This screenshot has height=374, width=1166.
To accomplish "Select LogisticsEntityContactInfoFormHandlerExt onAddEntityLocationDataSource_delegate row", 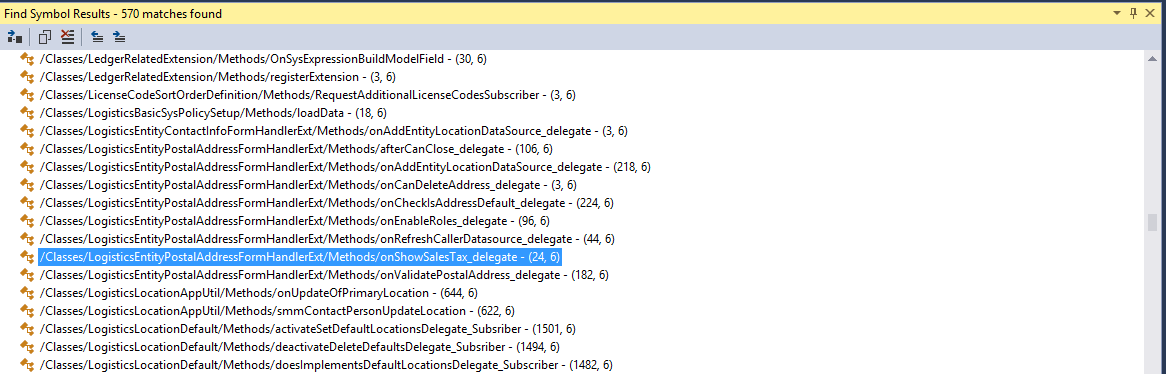I will pyautogui.click(x=334, y=131).
